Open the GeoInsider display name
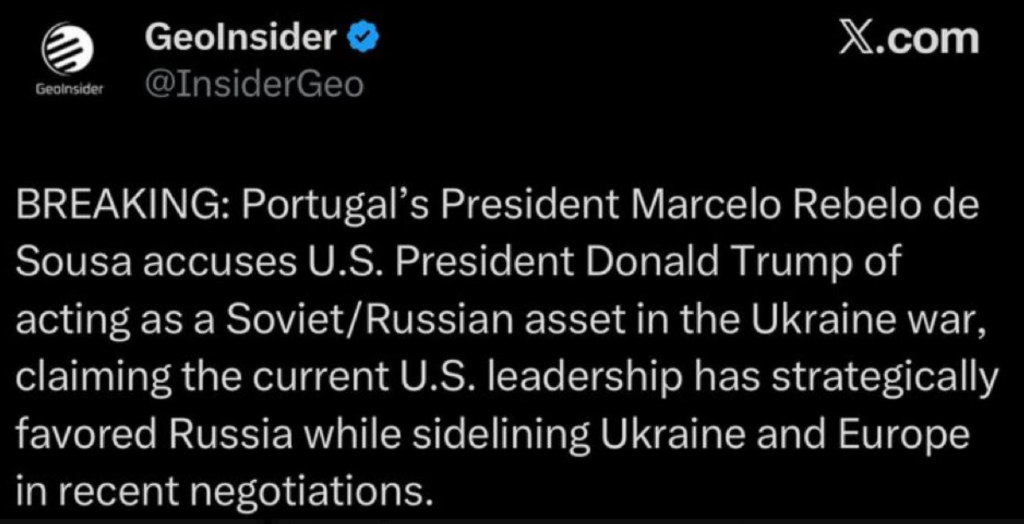Screen dimensions: 1024x524 [x=240, y=40]
